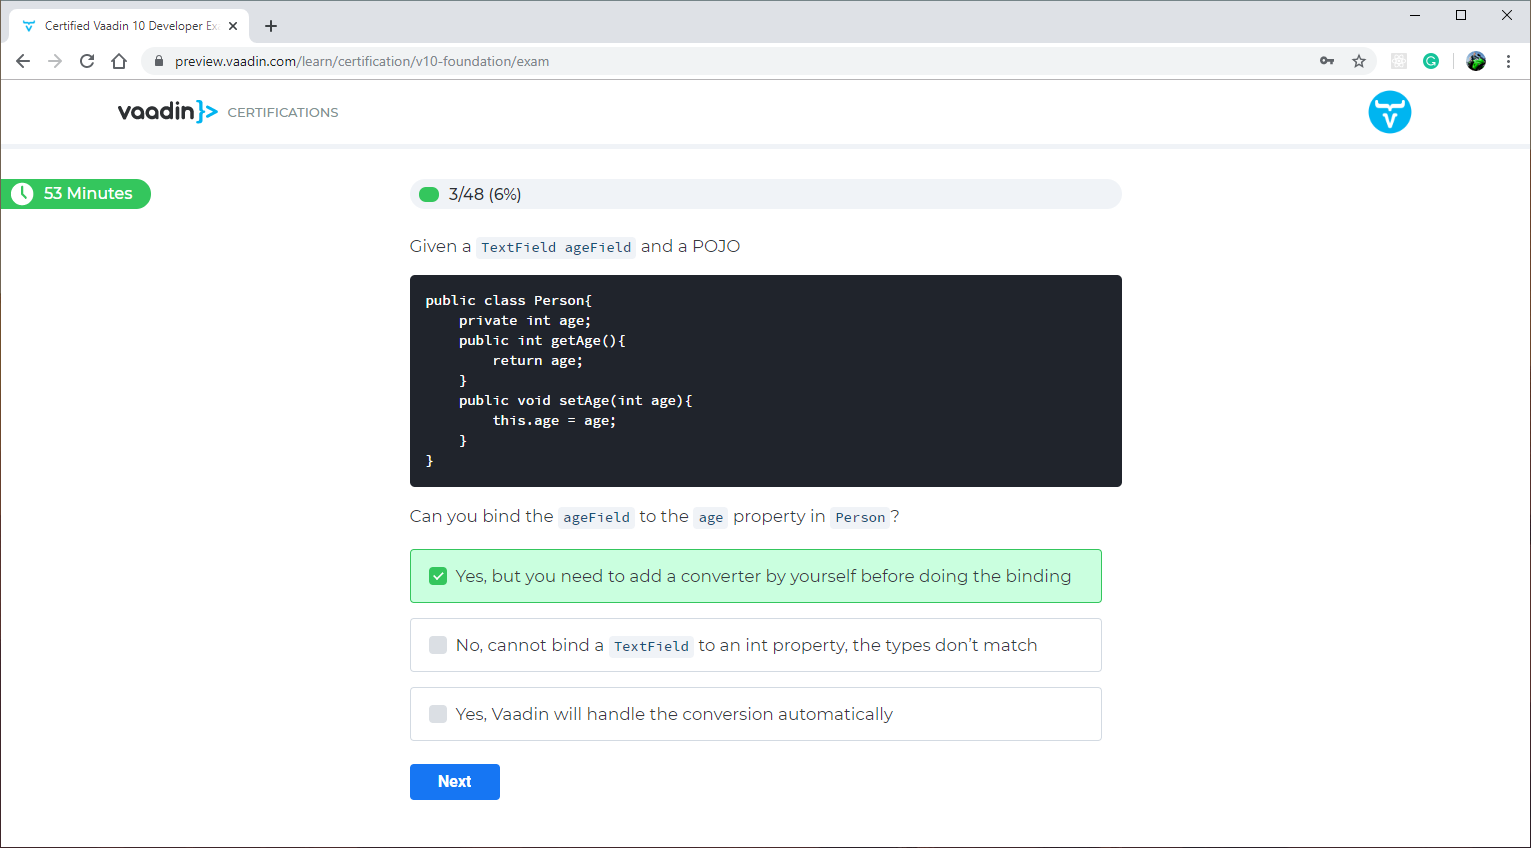Click the browser forward arrow
The width and height of the screenshot is (1531, 848).
[x=55, y=61]
